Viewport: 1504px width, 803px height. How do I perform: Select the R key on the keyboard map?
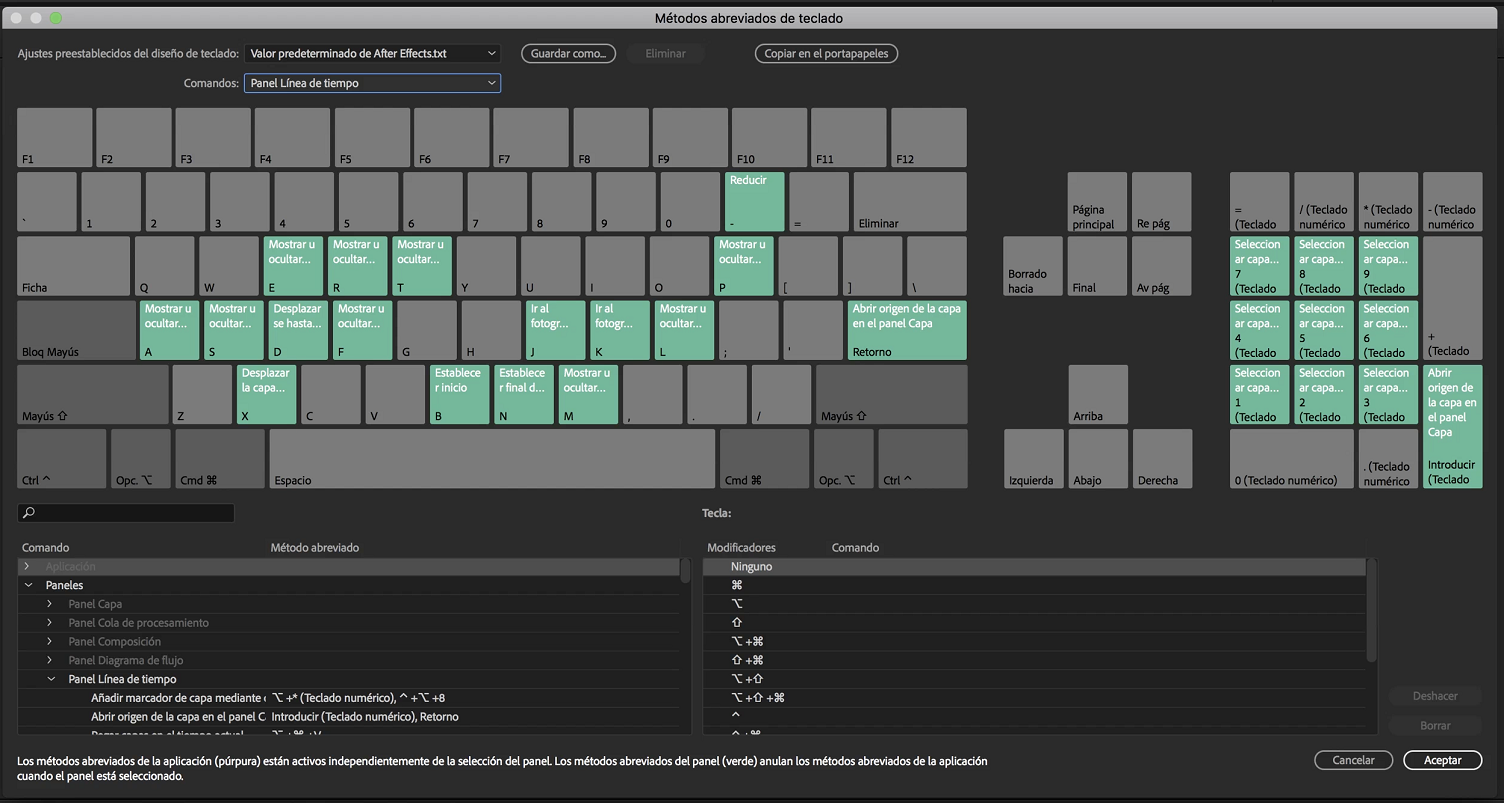[357, 266]
